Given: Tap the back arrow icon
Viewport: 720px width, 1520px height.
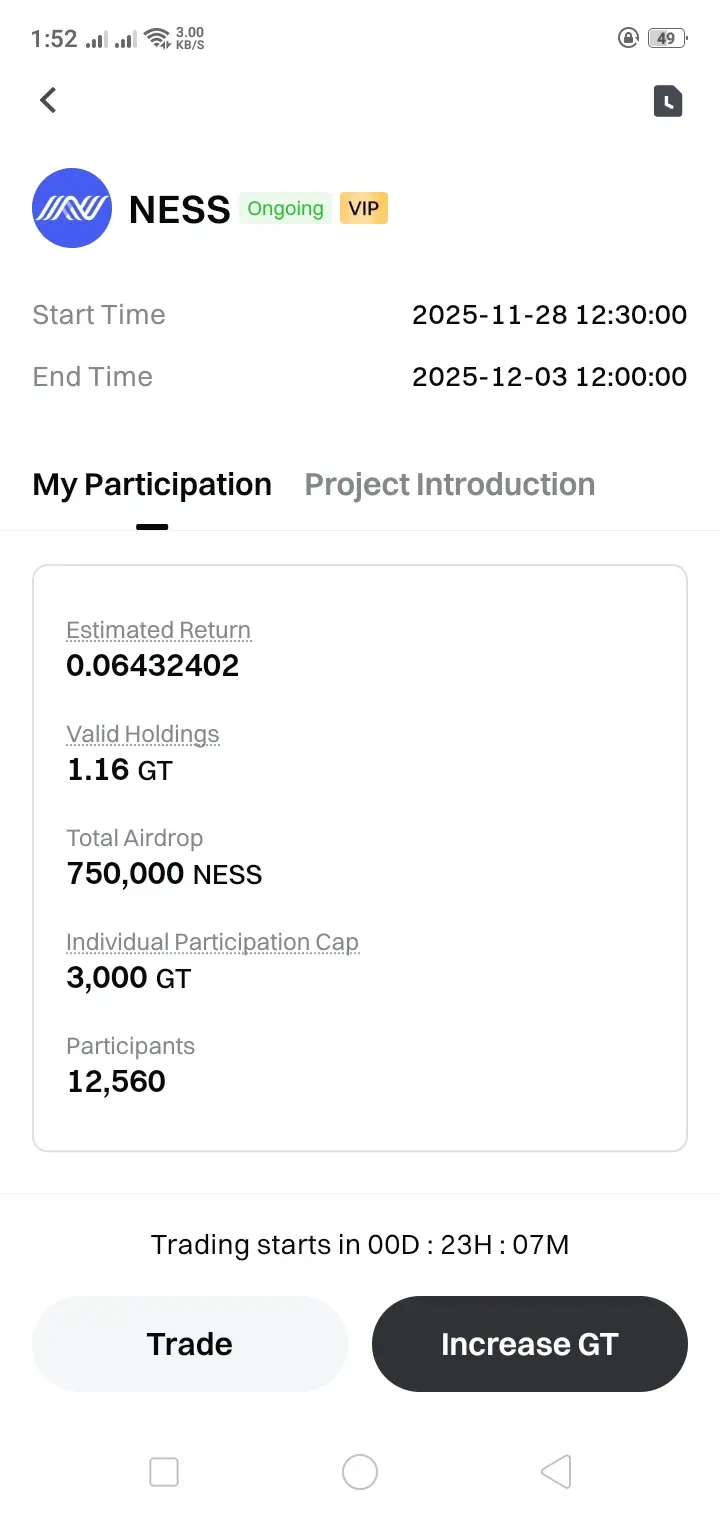Looking at the screenshot, I should click(48, 100).
